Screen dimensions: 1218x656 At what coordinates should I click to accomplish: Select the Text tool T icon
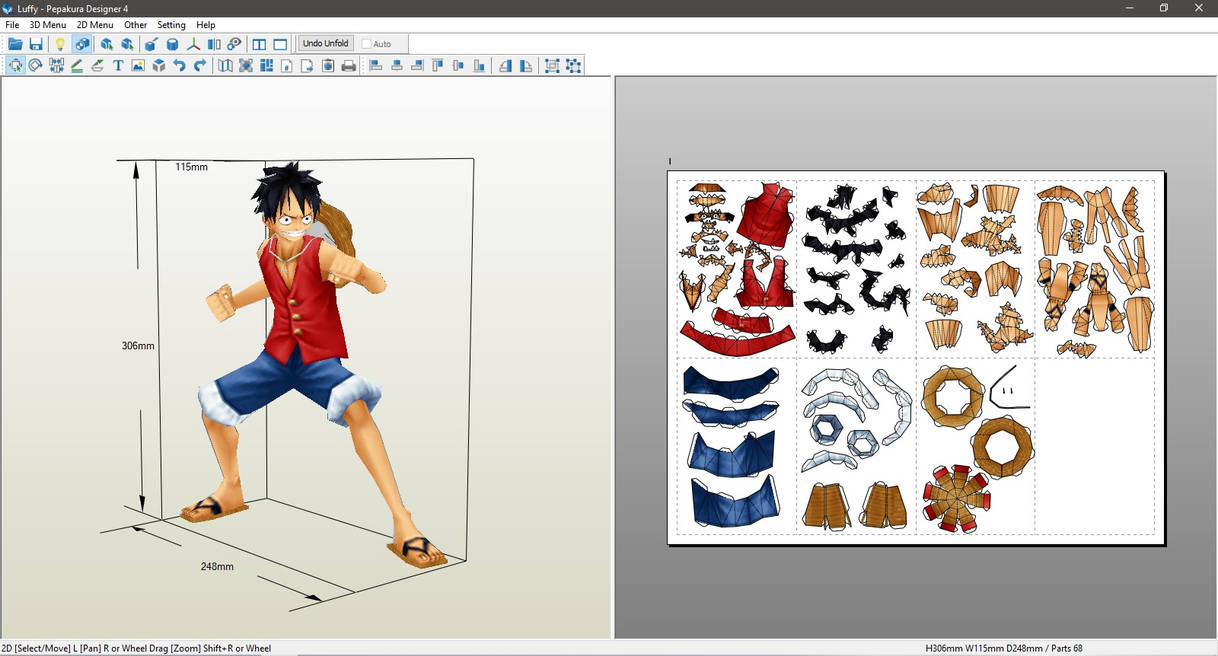coord(117,66)
